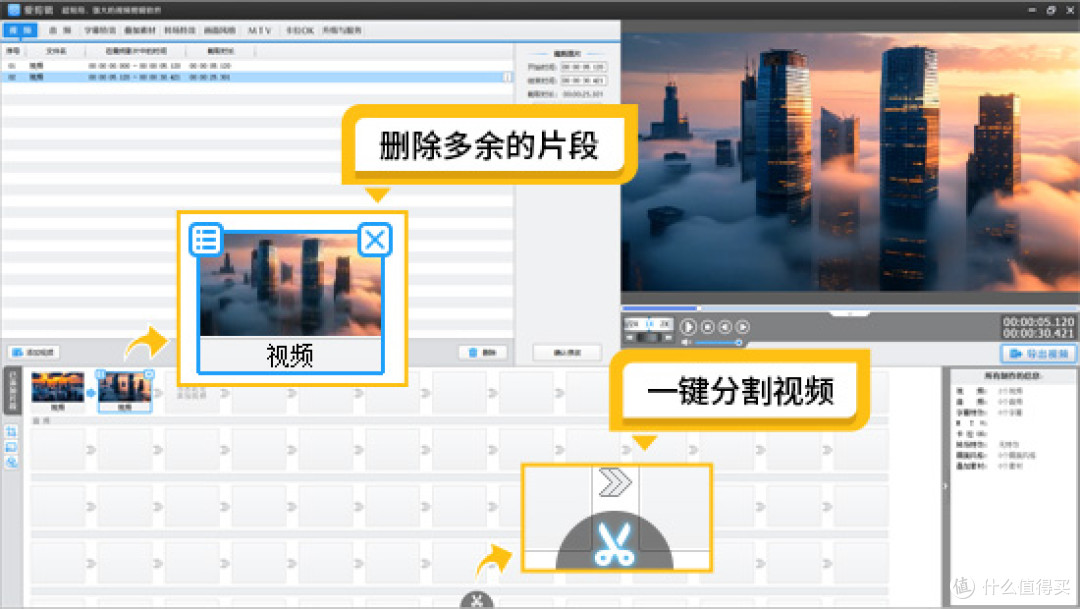The image size is (1080, 609).
Task: Open the 卡拉OK tab
Action: point(300,30)
